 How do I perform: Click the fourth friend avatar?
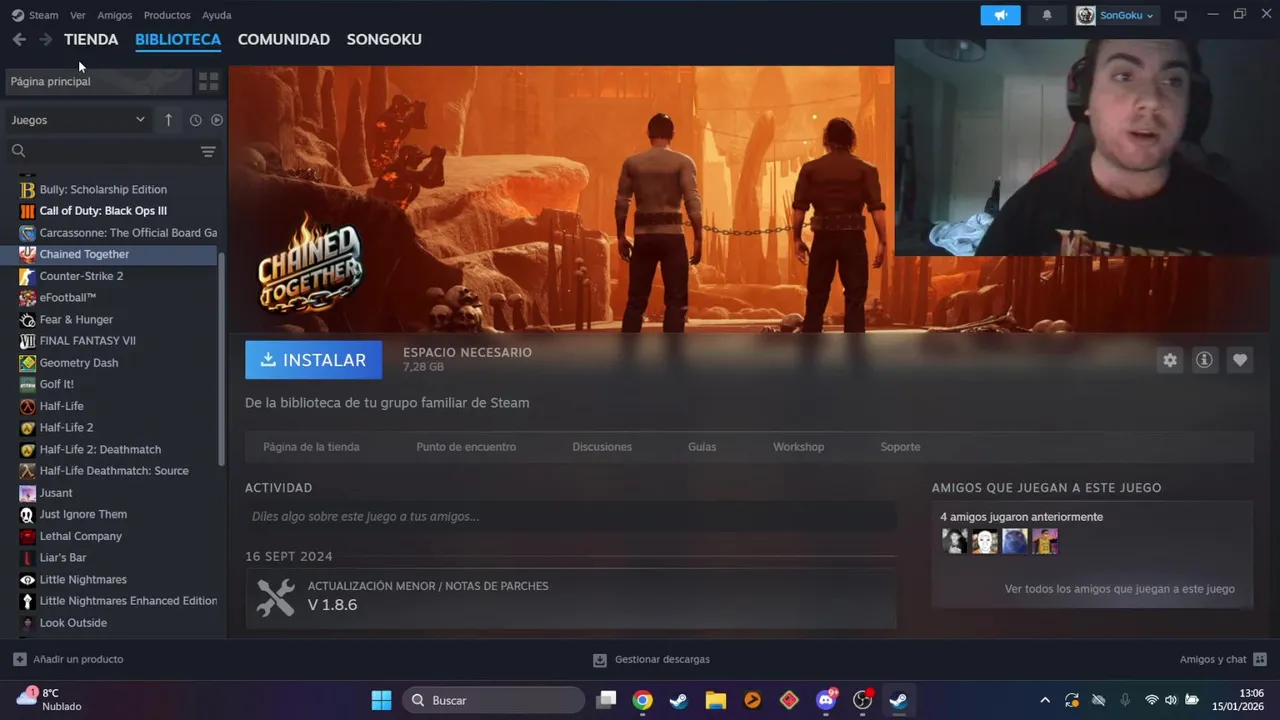pos(1045,541)
